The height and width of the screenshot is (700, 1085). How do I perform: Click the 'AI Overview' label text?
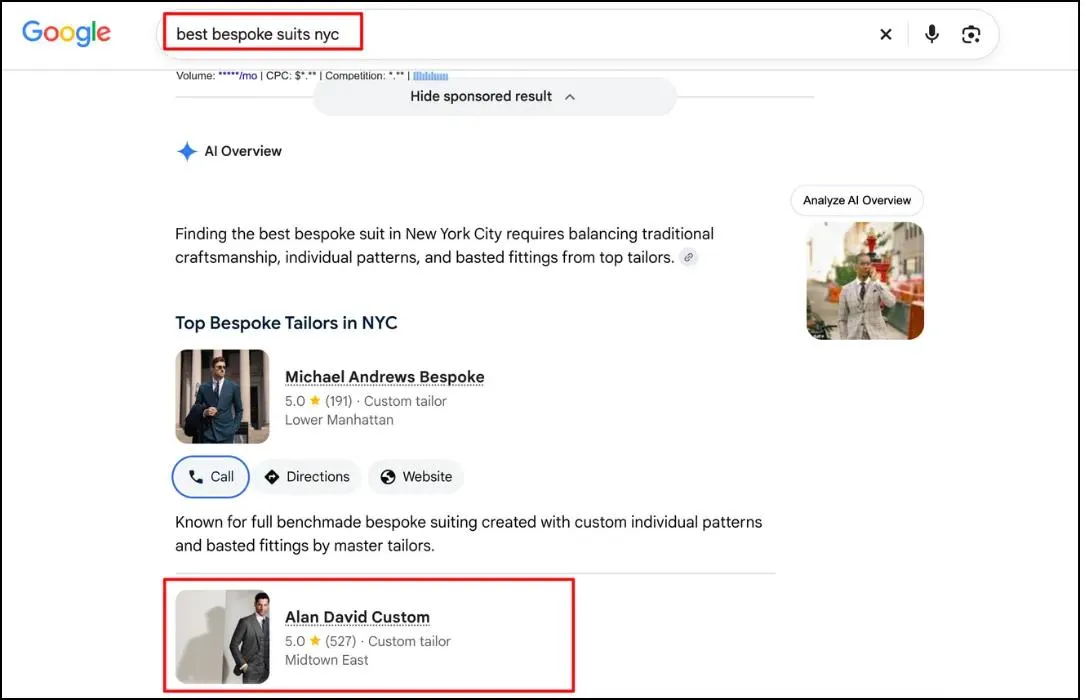[243, 151]
